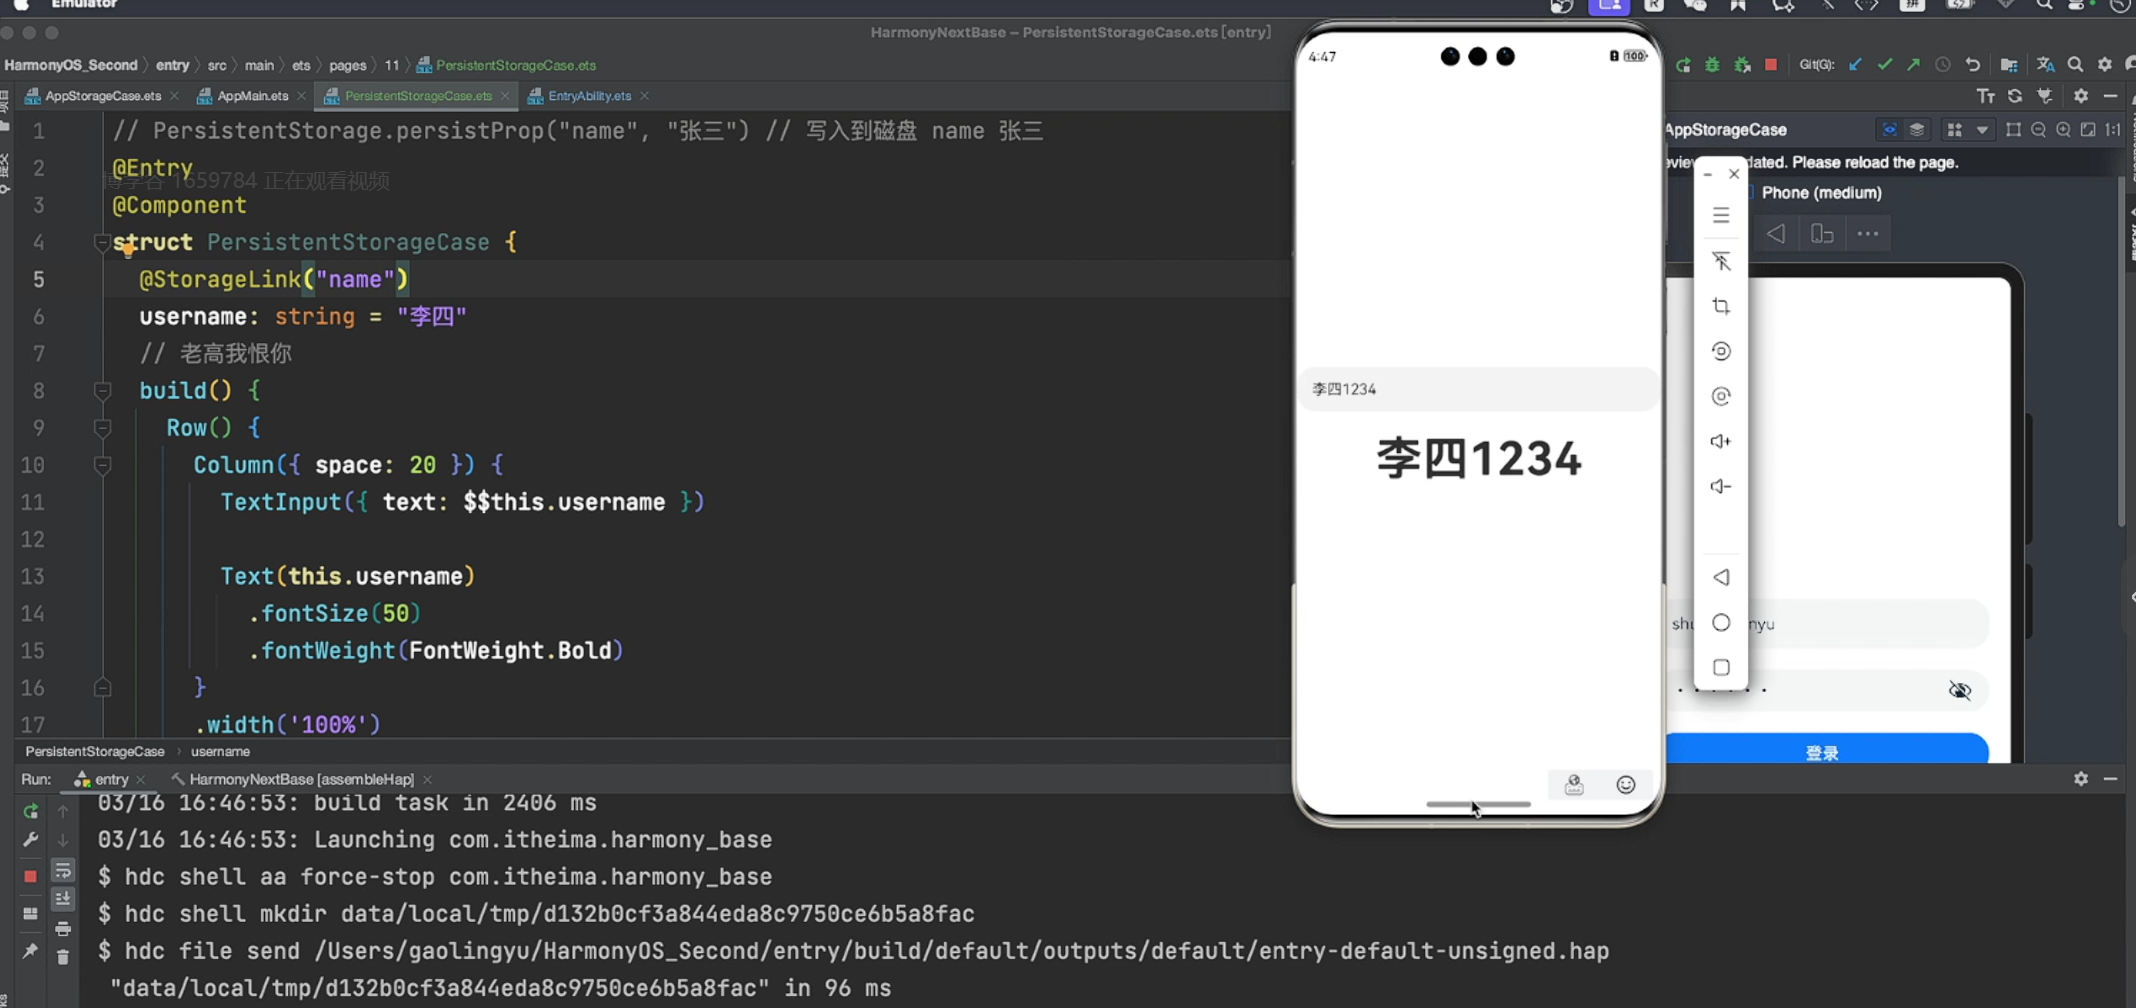Reset Previewer zoom to 1:1
2136x1008 pixels.
2113,130
